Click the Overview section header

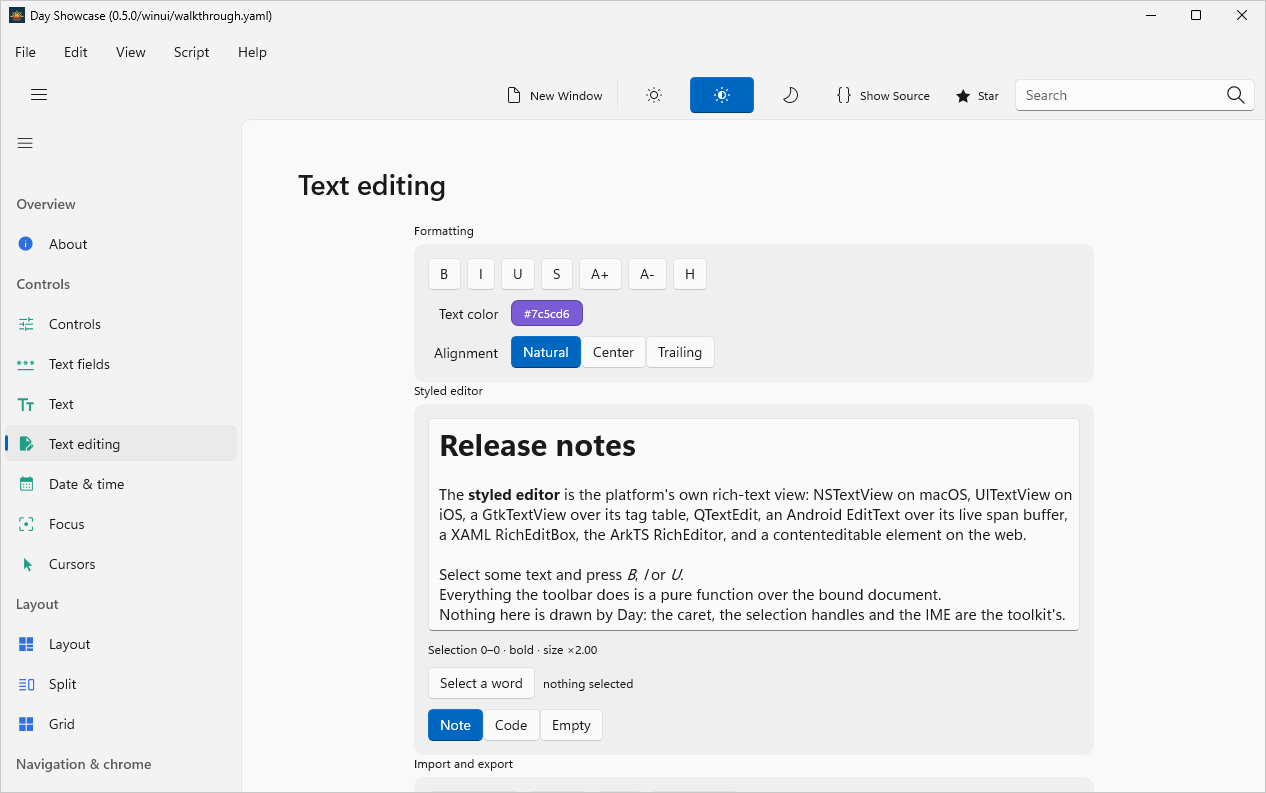[x=46, y=204]
